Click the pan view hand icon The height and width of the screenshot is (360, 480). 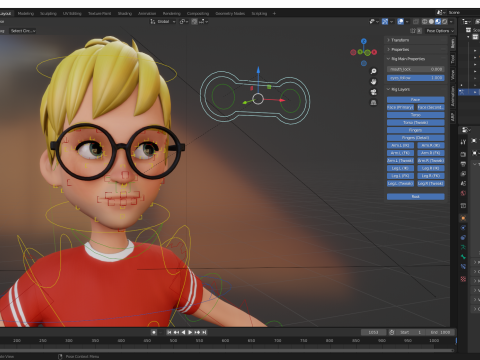point(374,82)
